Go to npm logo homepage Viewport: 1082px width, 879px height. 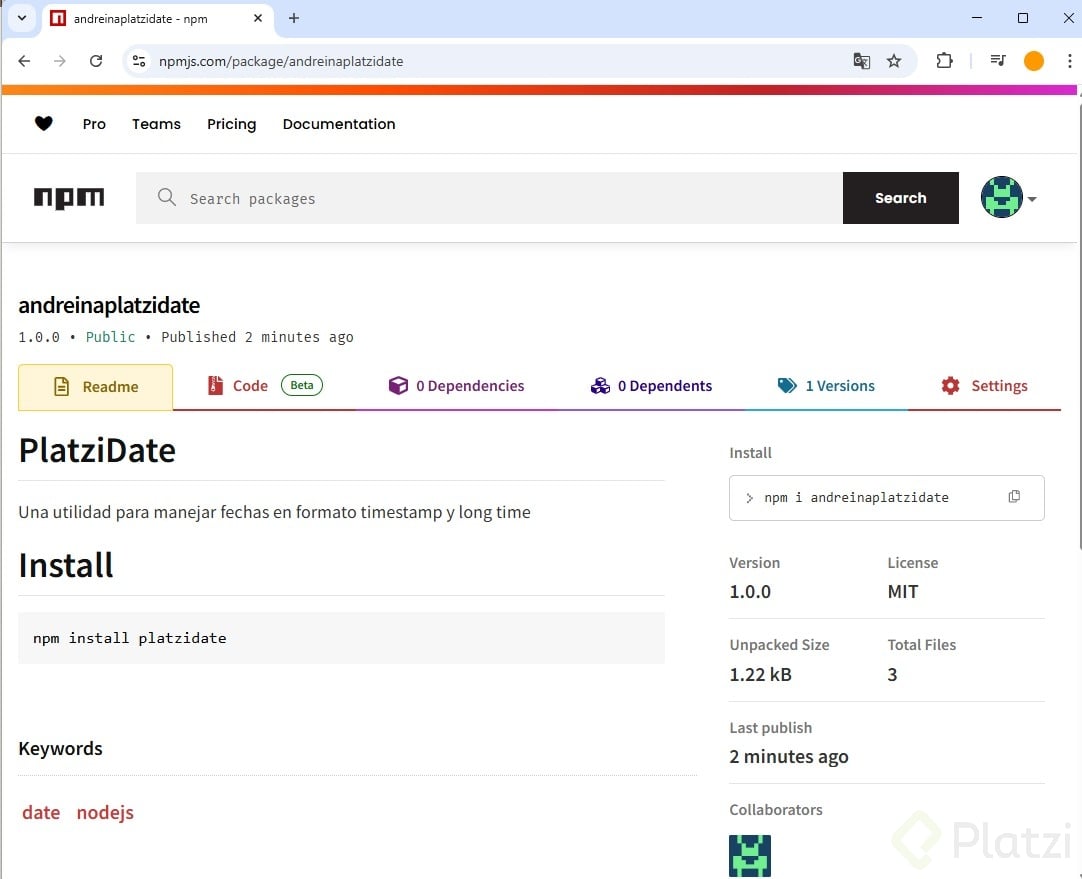[69, 198]
